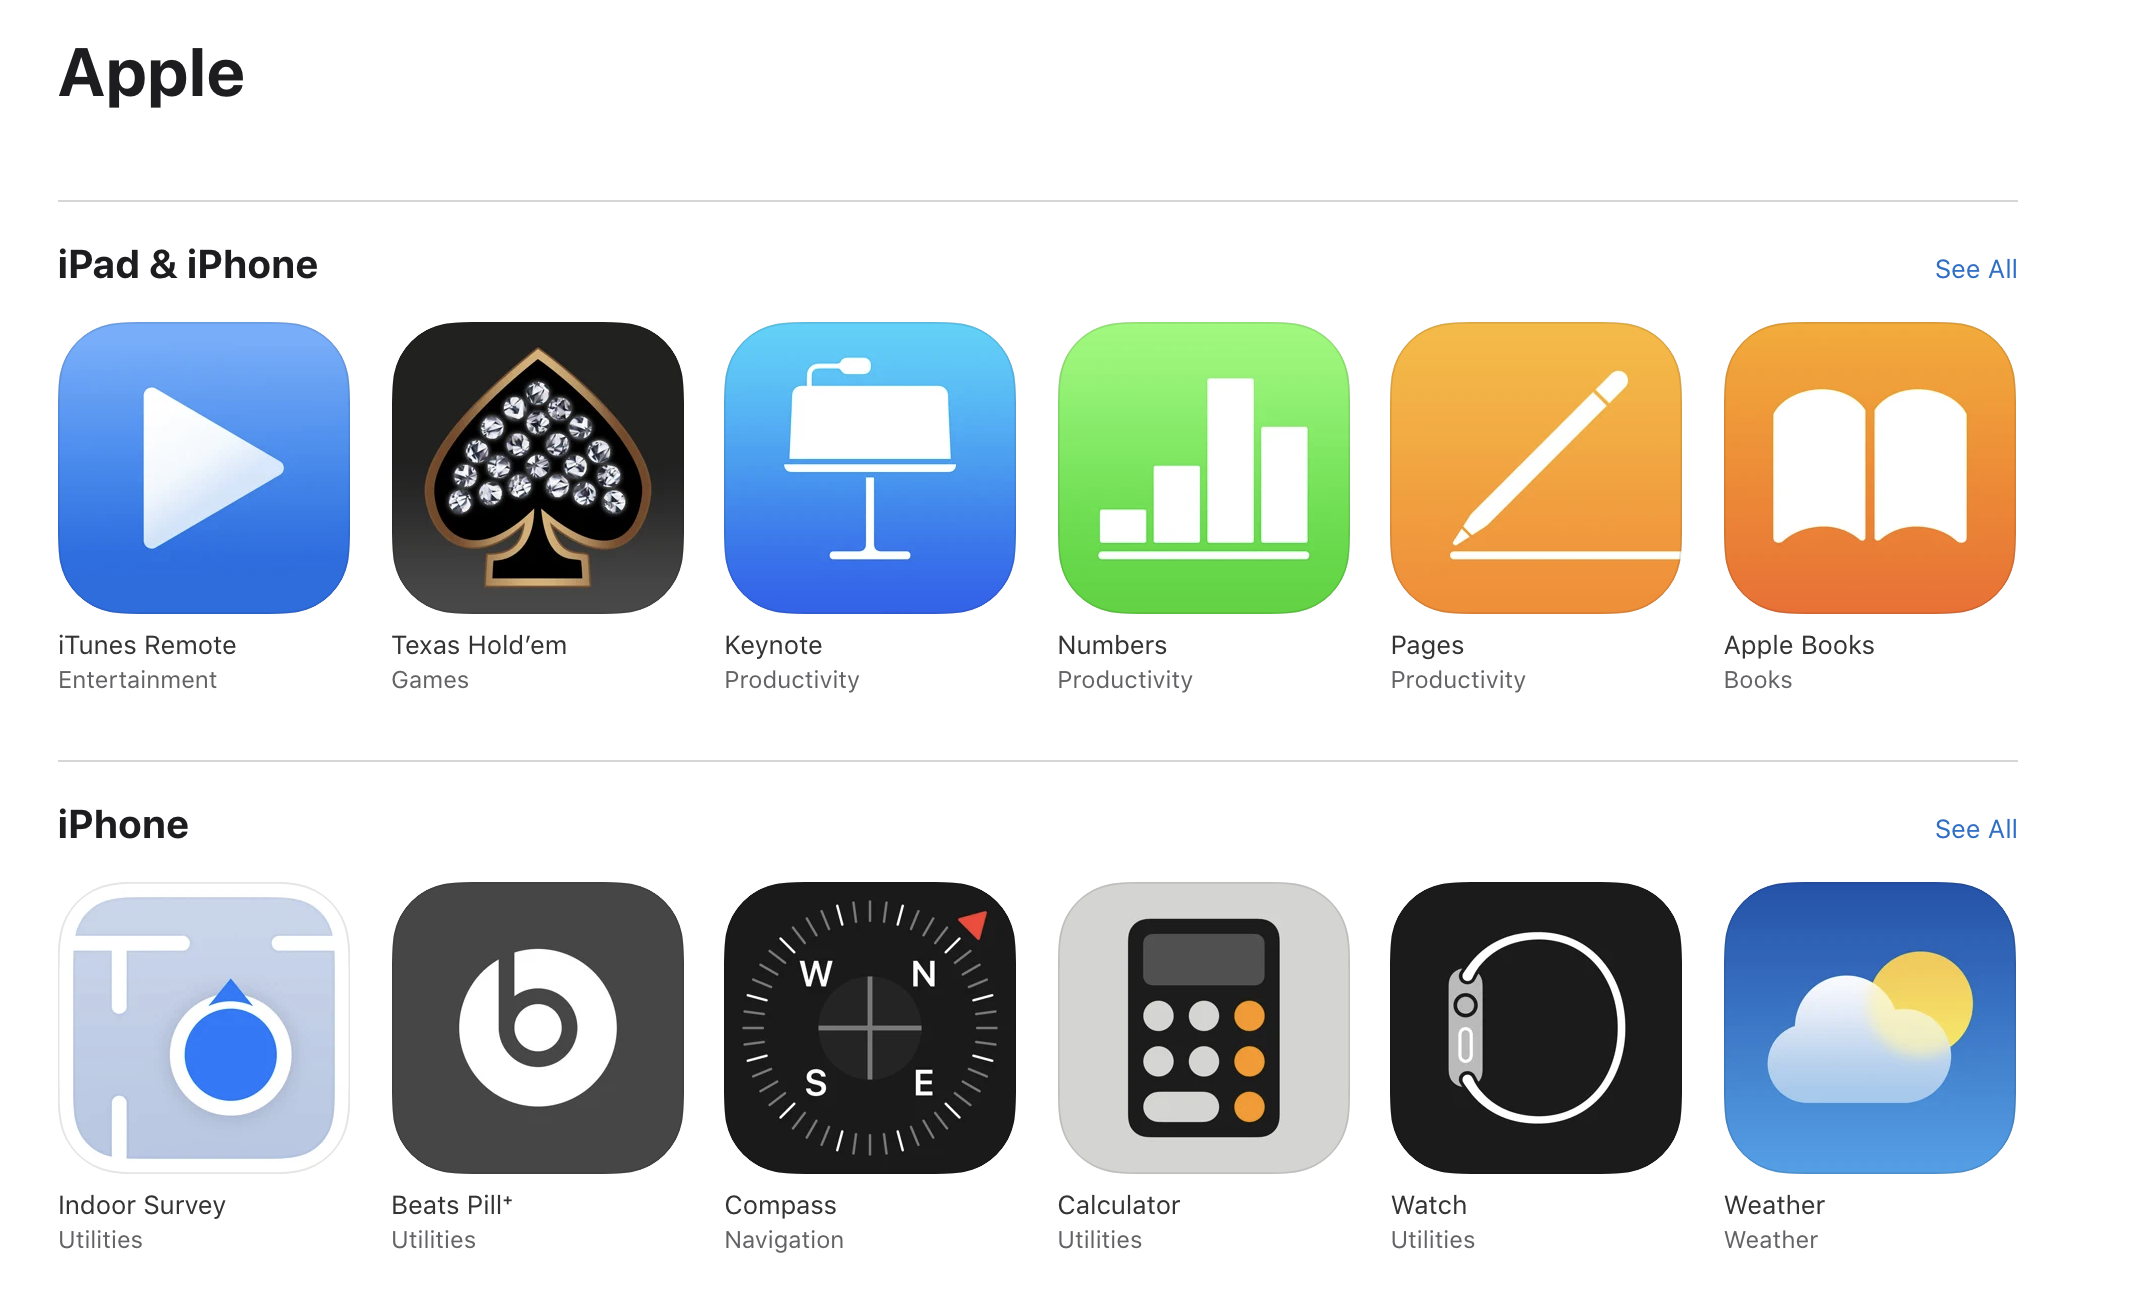The width and height of the screenshot is (2154, 1312).
Task: Click See All for iPad & iPhone
Action: click(1977, 269)
